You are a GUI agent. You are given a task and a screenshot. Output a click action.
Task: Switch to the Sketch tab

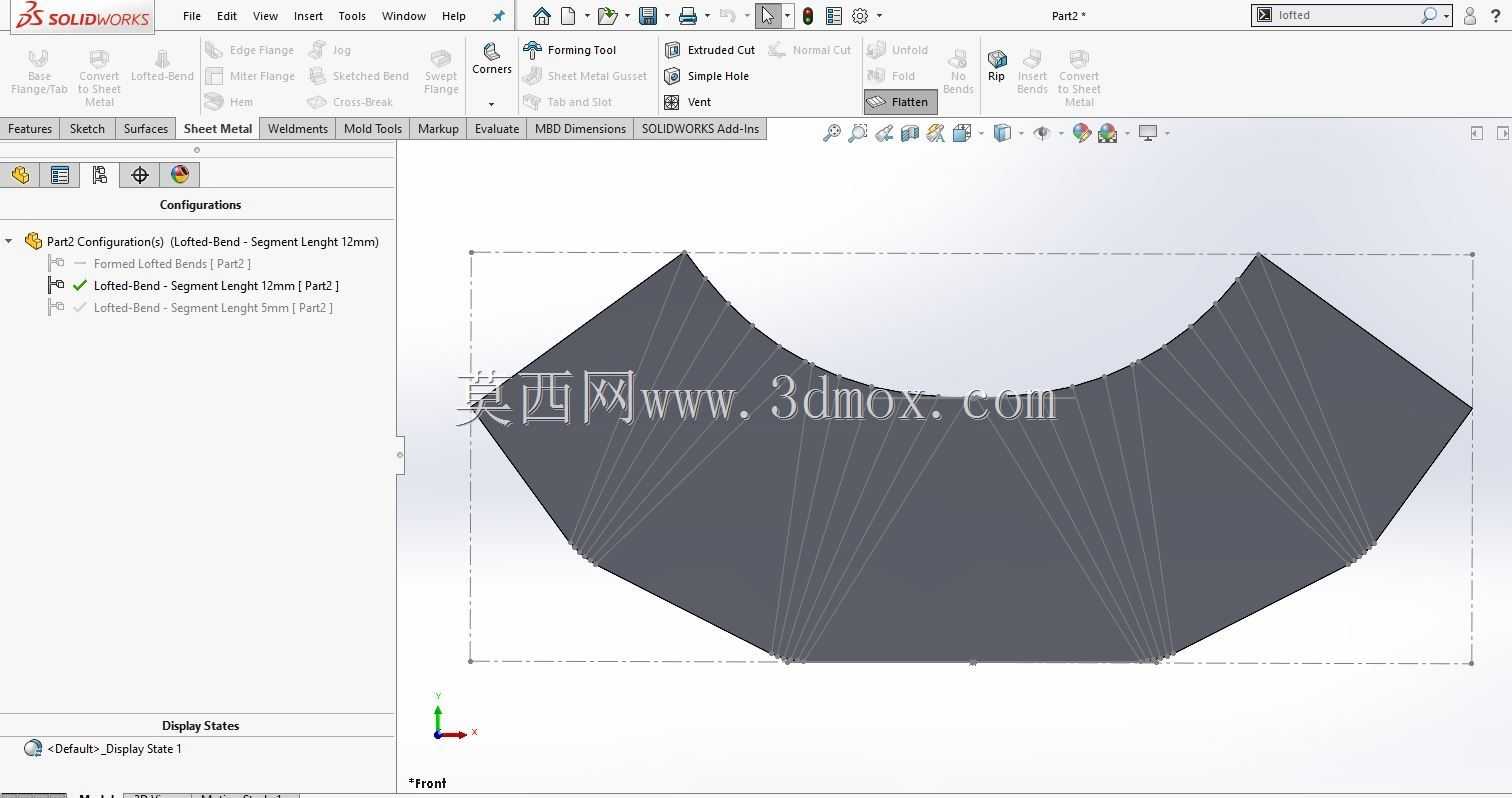[x=87, y=129]
